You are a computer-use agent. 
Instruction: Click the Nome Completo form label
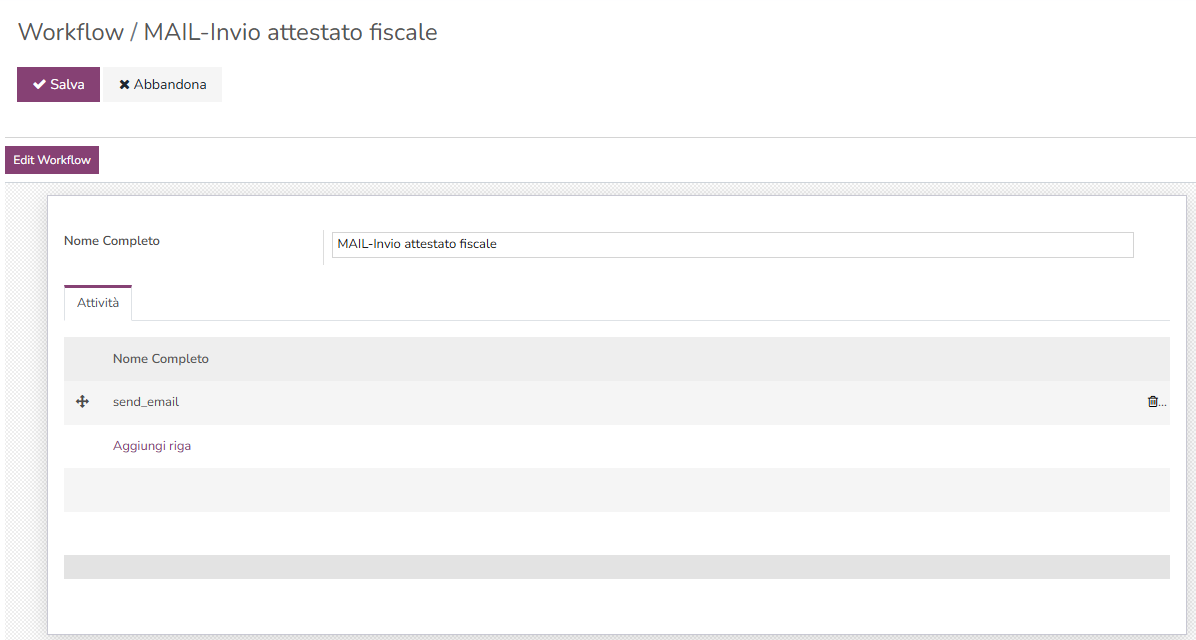click(x=111, y=240)
